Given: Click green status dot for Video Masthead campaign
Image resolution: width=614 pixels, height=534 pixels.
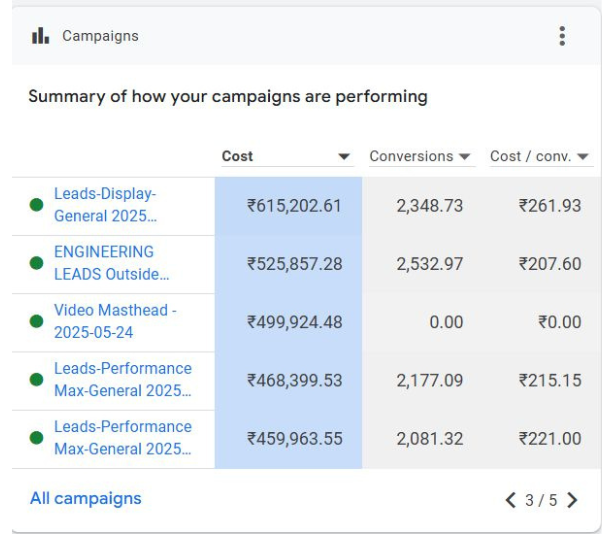Looking at the screenshot, I should [x=37, y=321].
